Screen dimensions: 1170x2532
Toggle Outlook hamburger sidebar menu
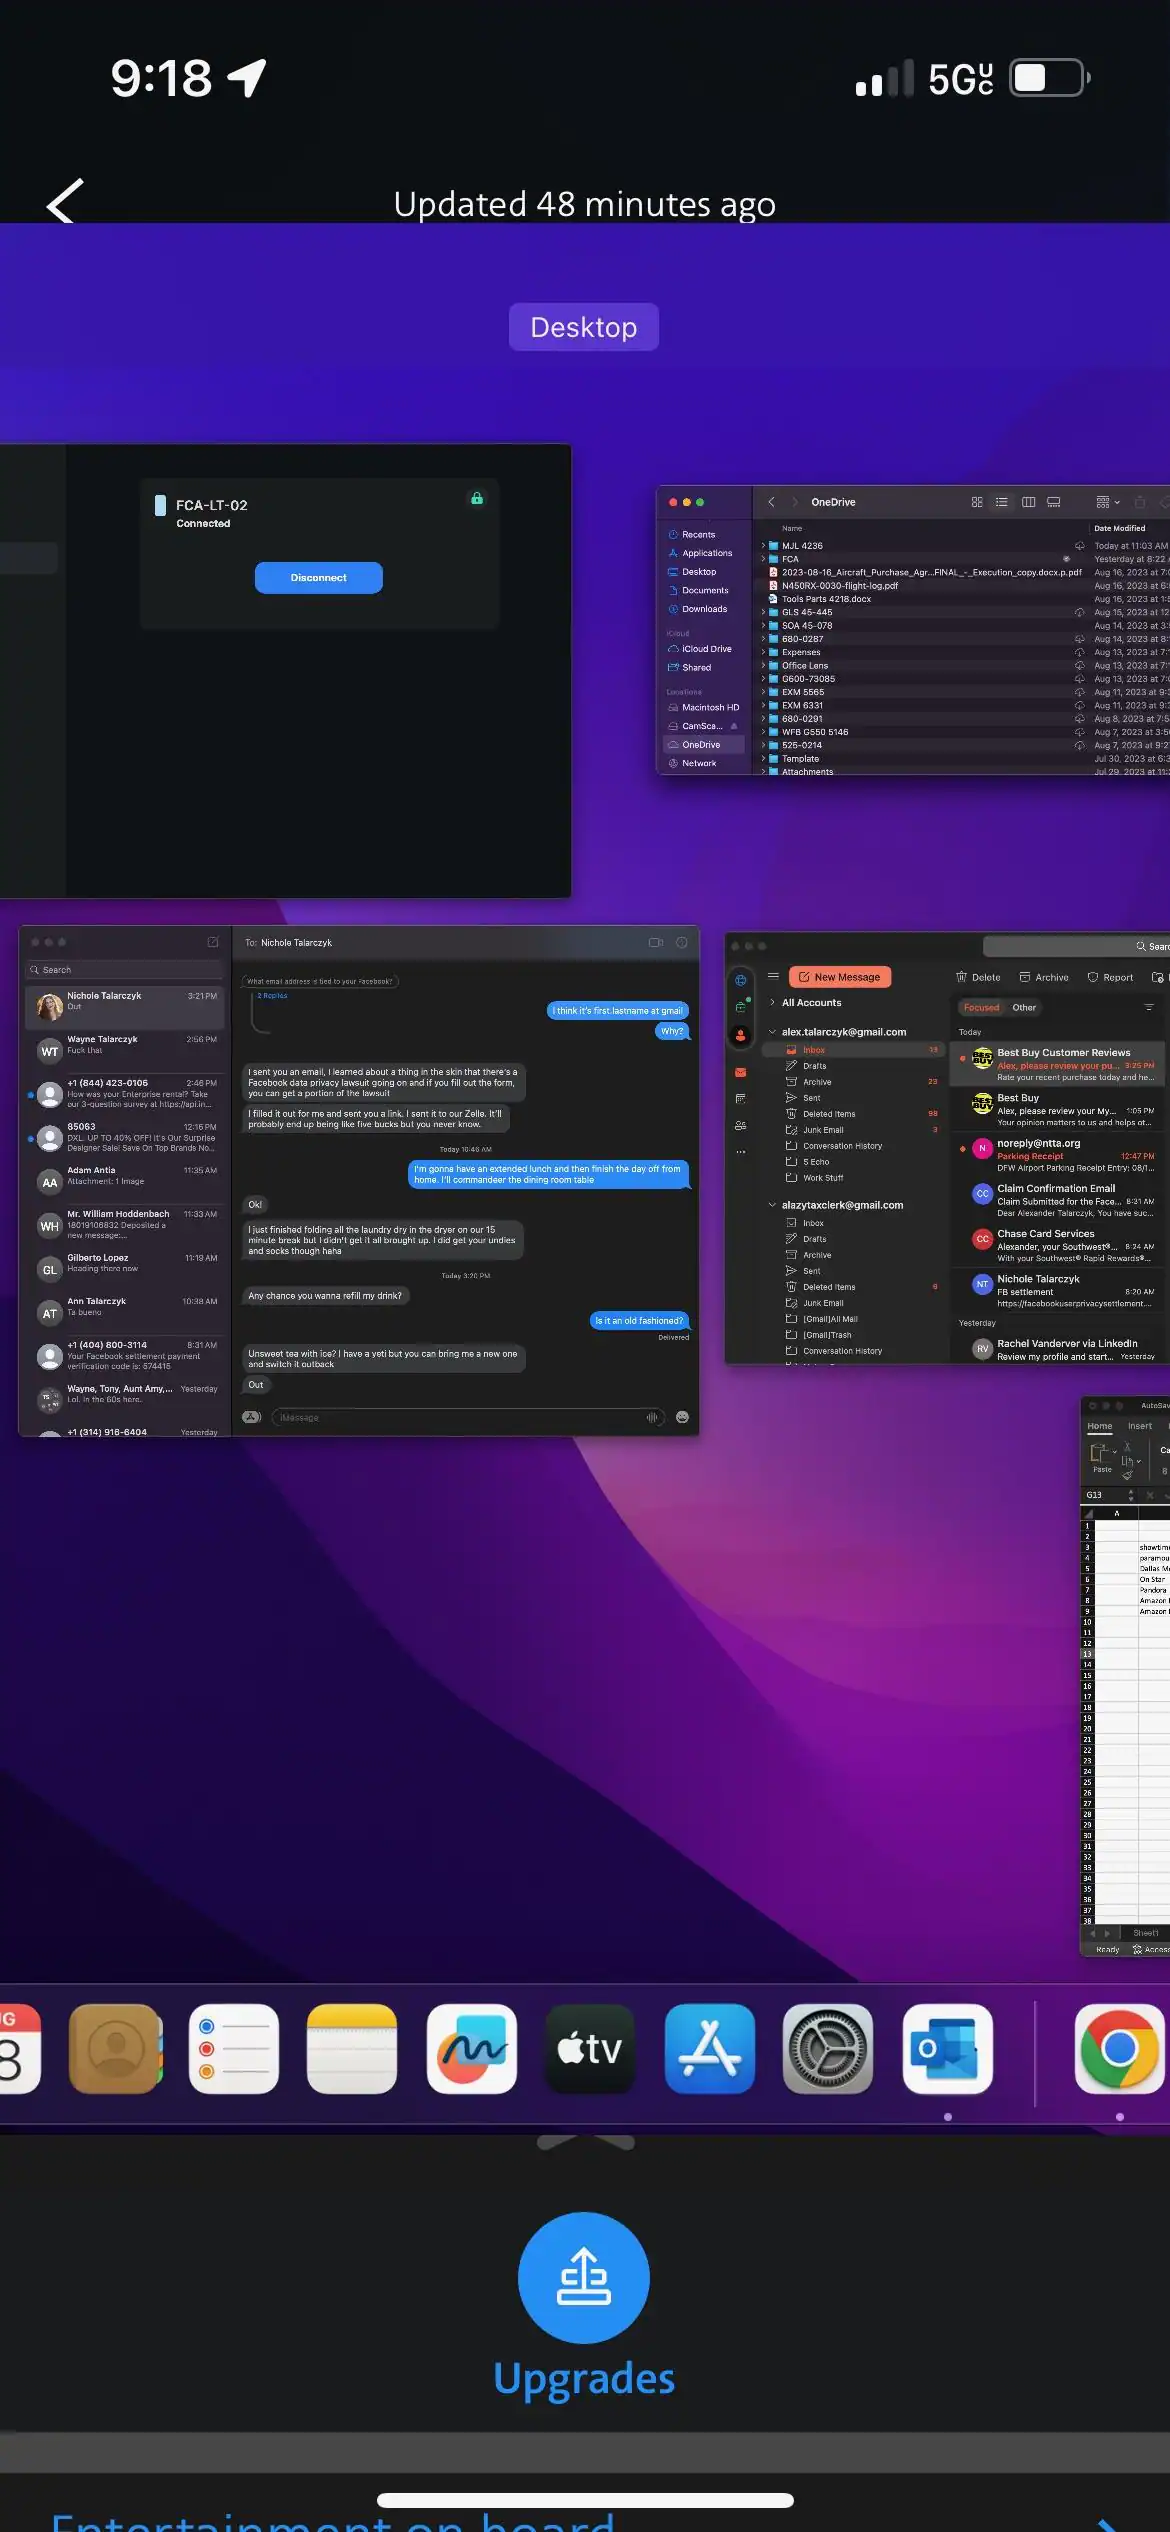click(773, 976)
